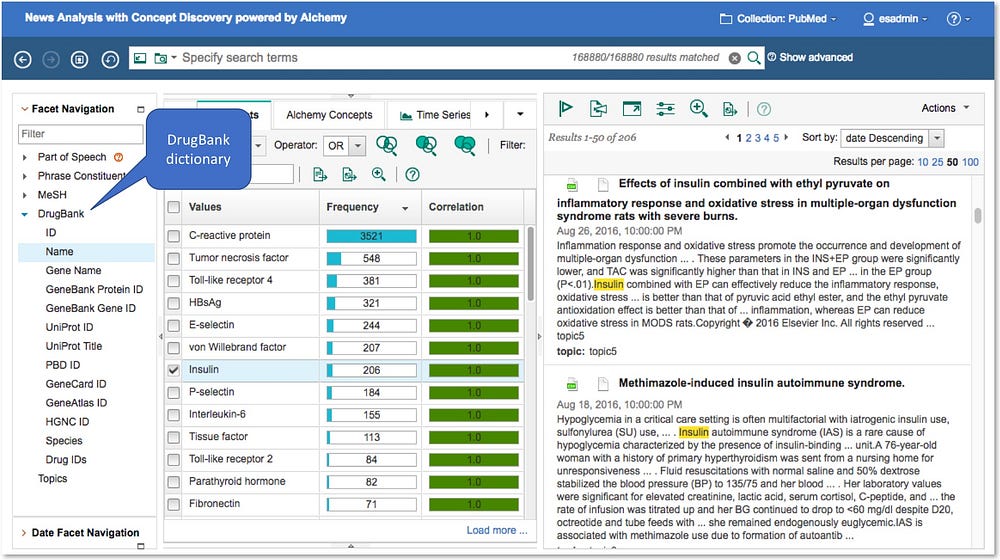Click the zoom-in magnifier in facets toolbar
Viewport: 1000px width, 560px height.
coord(379,174)
